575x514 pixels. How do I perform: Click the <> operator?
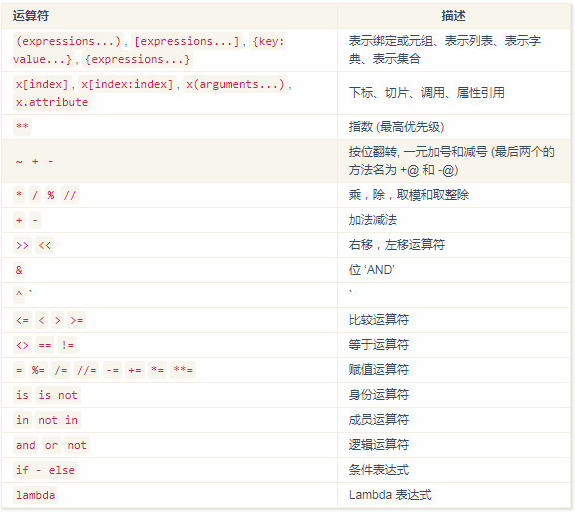tap(22, 345)
